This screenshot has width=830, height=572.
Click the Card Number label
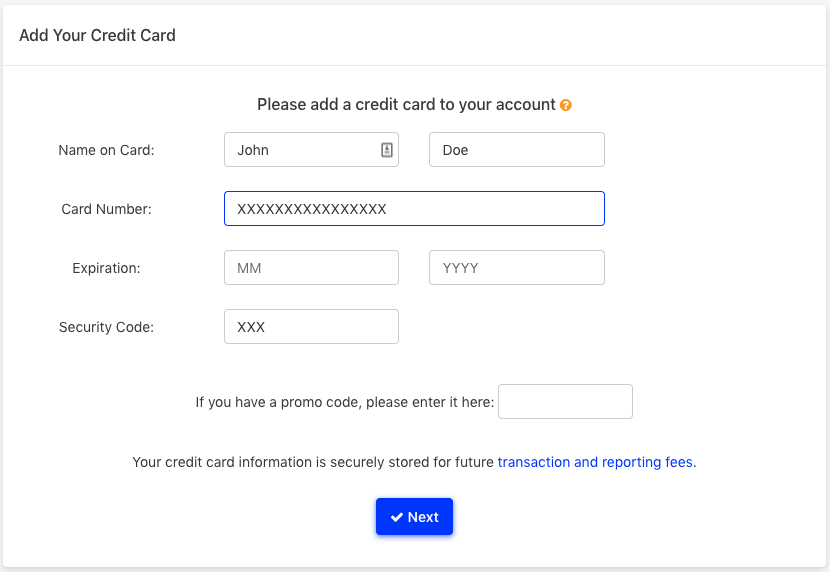[x=106, y=209]
